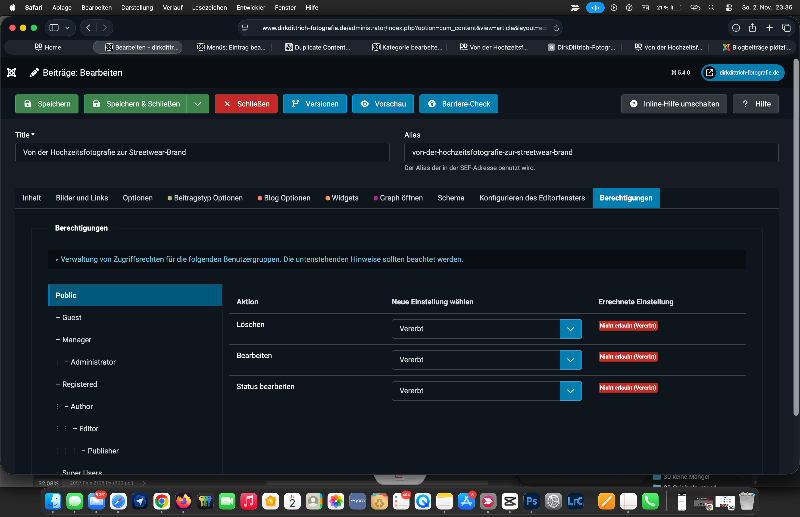The image size is (800, 517).
Task: Open Photoshop from the dock
Action: point(532,500)
